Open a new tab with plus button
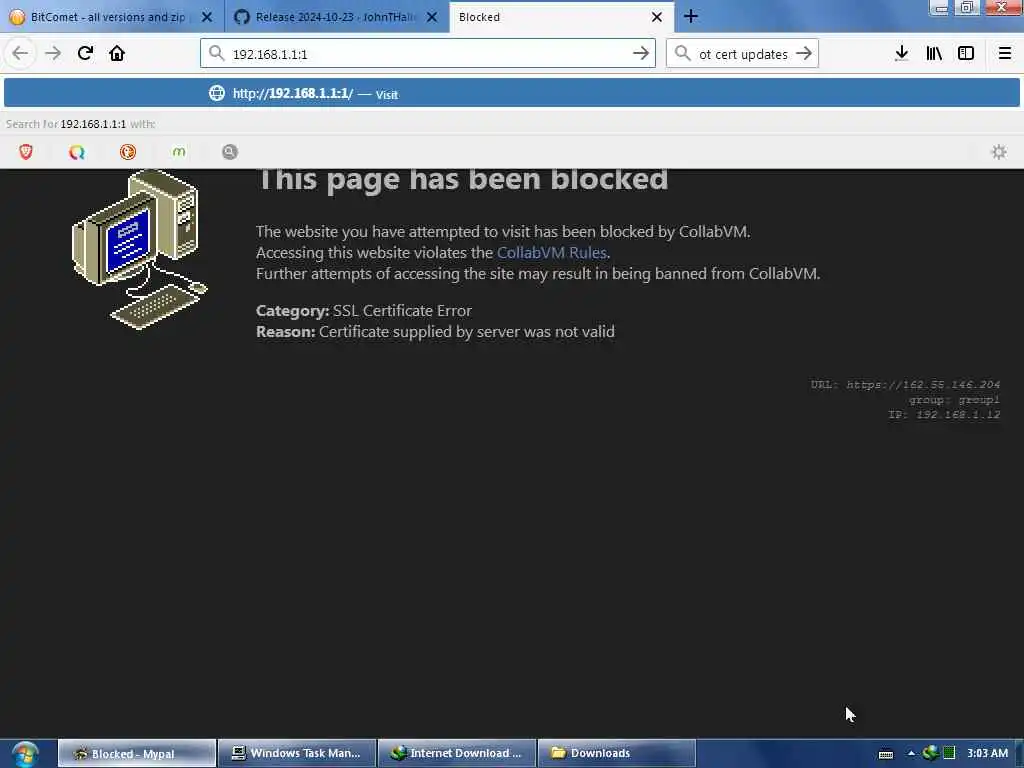 [x=691, y=16]
